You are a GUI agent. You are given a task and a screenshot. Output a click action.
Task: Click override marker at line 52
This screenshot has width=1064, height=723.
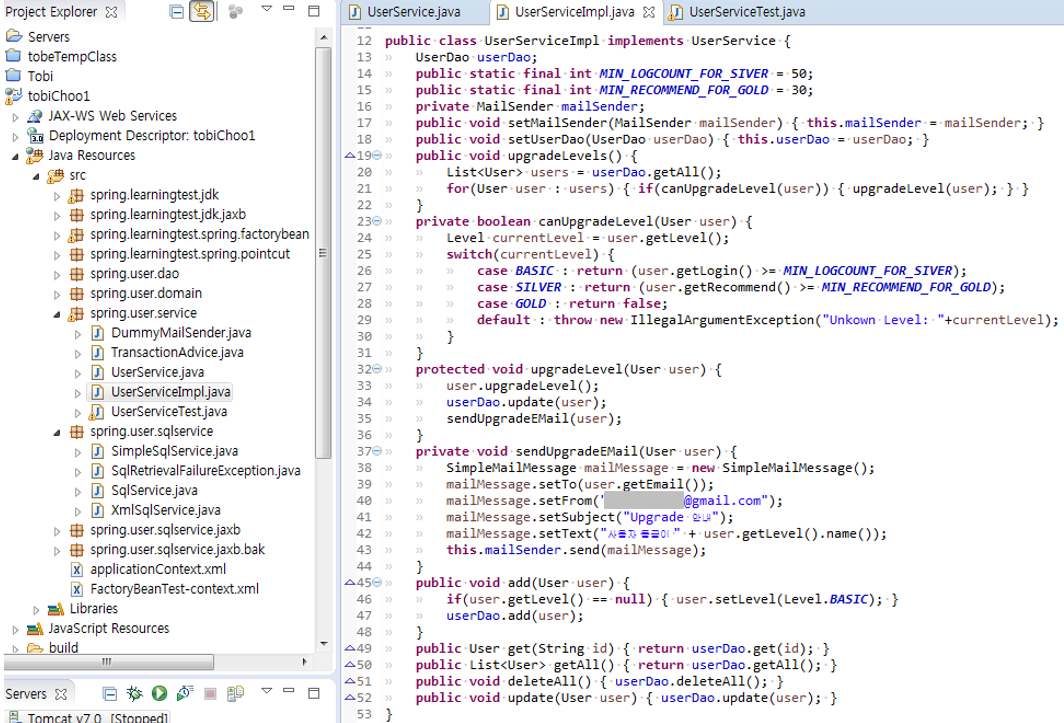coord(350,697)
